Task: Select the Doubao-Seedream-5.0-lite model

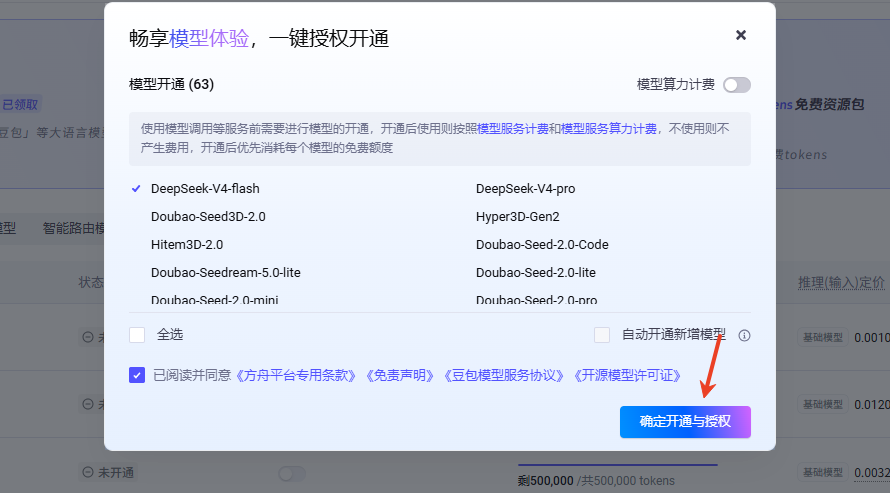Action: pos(225,272)
